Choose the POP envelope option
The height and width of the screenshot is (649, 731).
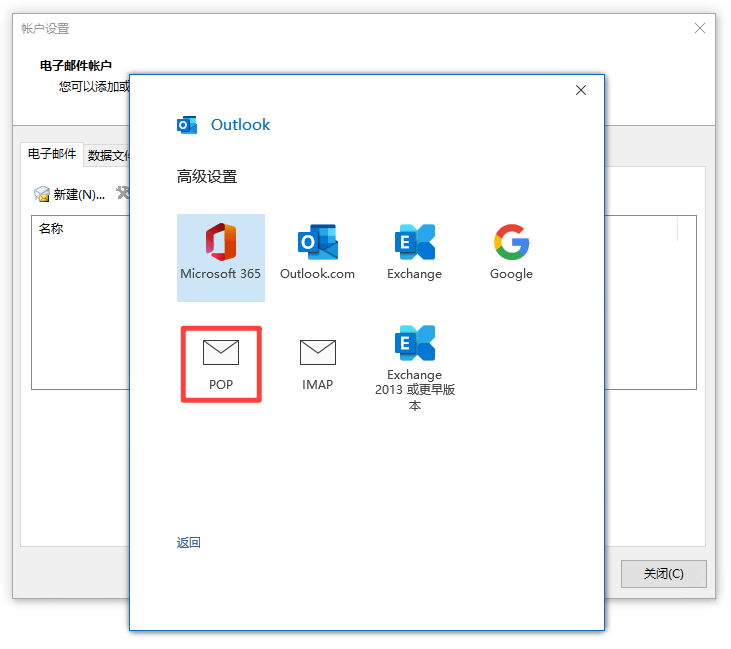tap(221, 364)
